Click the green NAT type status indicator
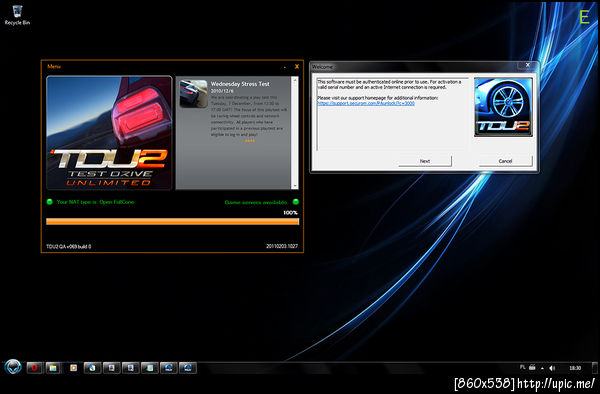 point(49,202)
